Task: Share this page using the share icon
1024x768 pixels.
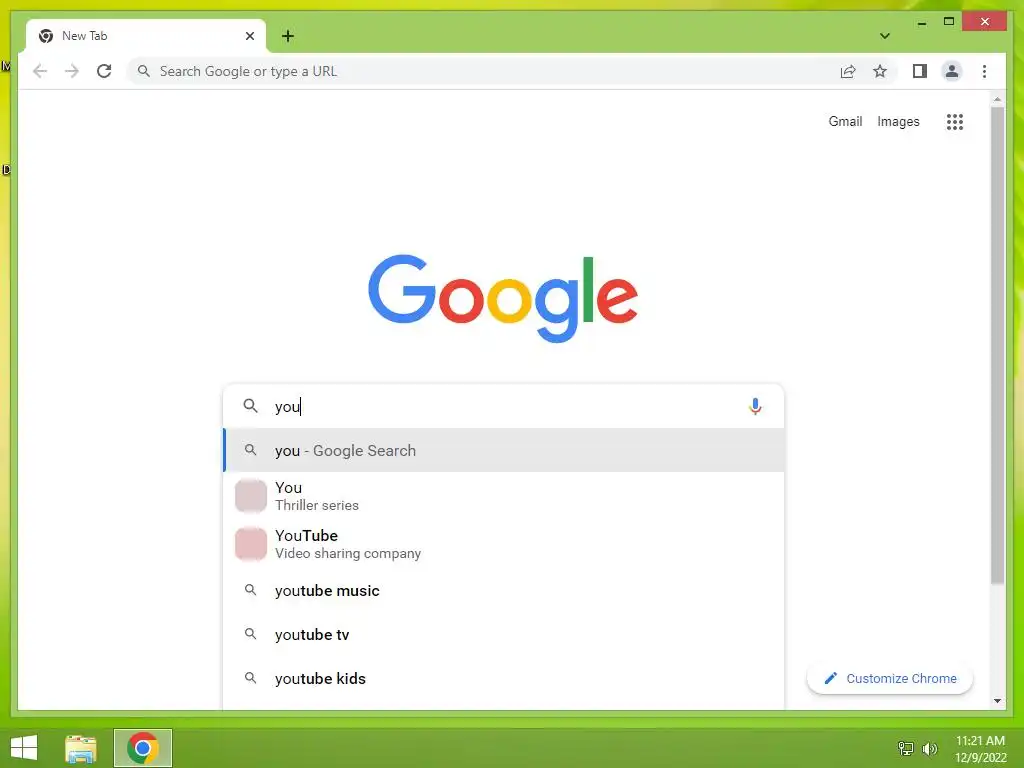Action: [x=848, y=71]
